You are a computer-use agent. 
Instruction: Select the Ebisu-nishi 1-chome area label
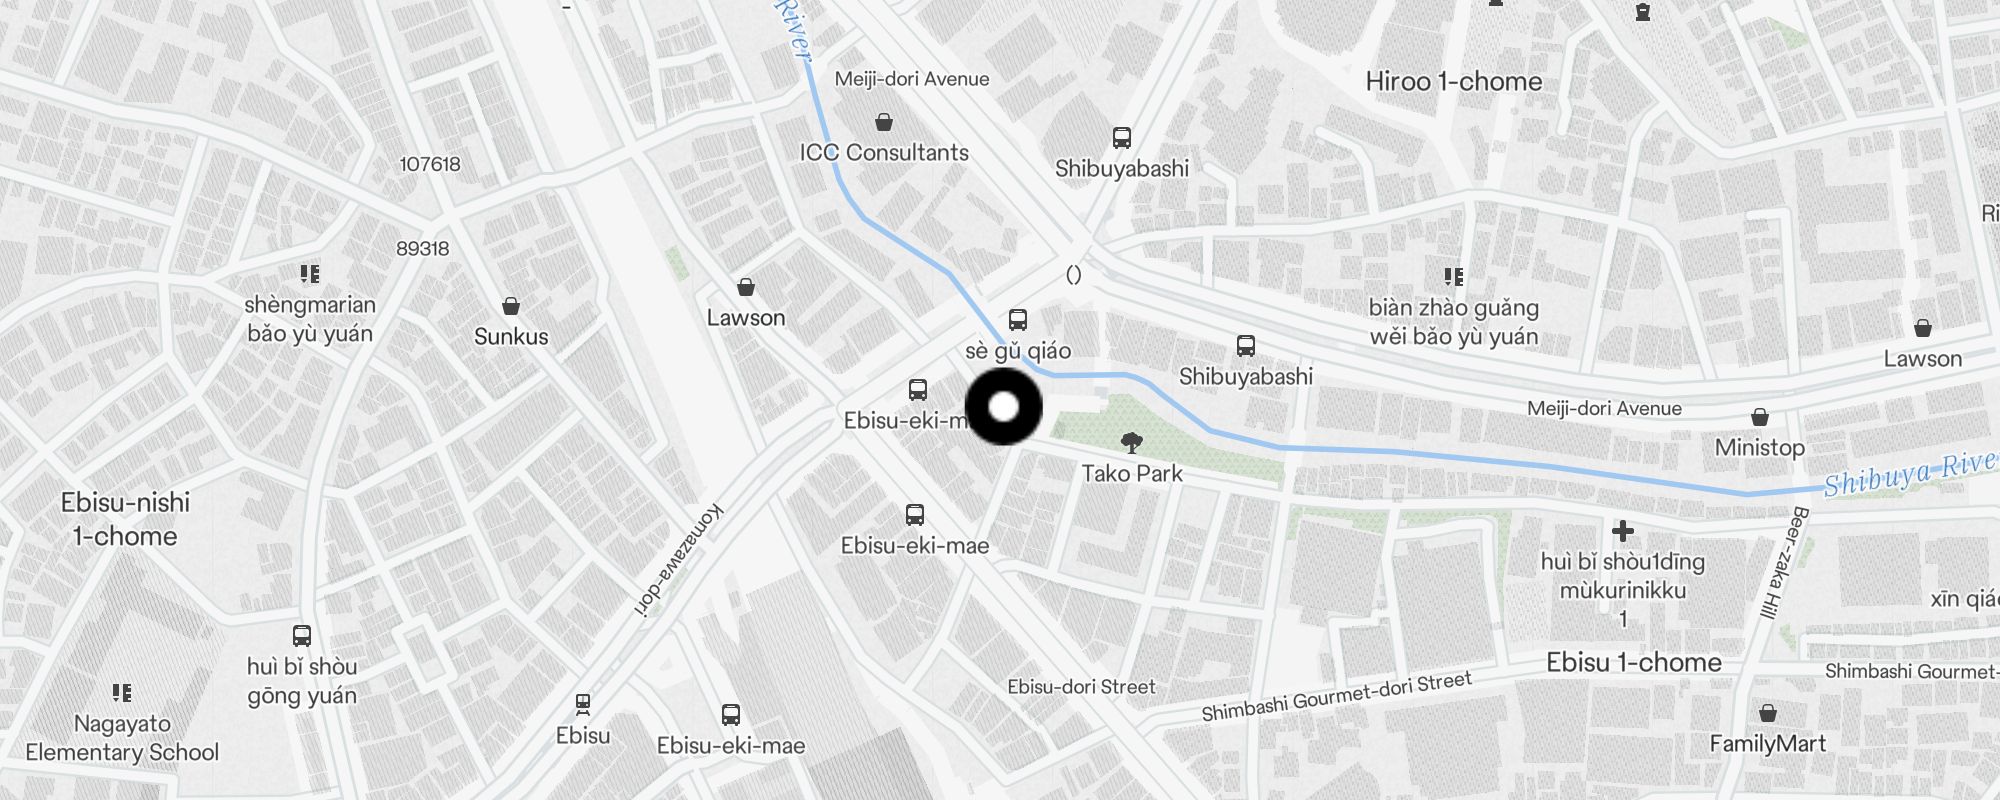[x=125, y=519]
